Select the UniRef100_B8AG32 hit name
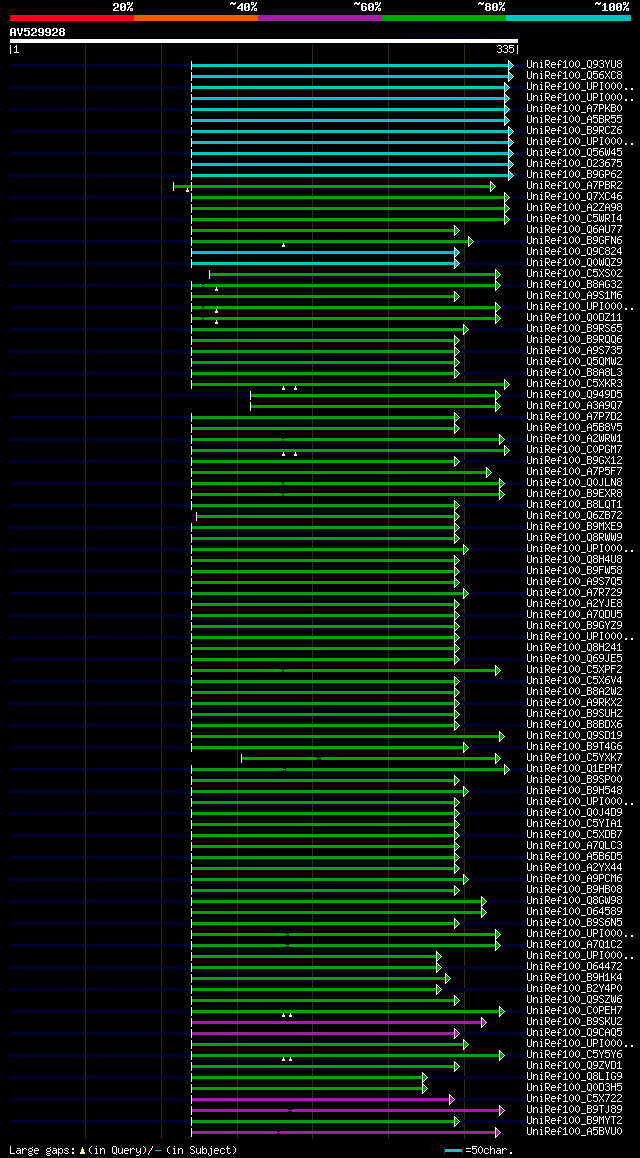Image resolution: width=640 pixels, height=1158 pixels. click(x=574, y=285)
